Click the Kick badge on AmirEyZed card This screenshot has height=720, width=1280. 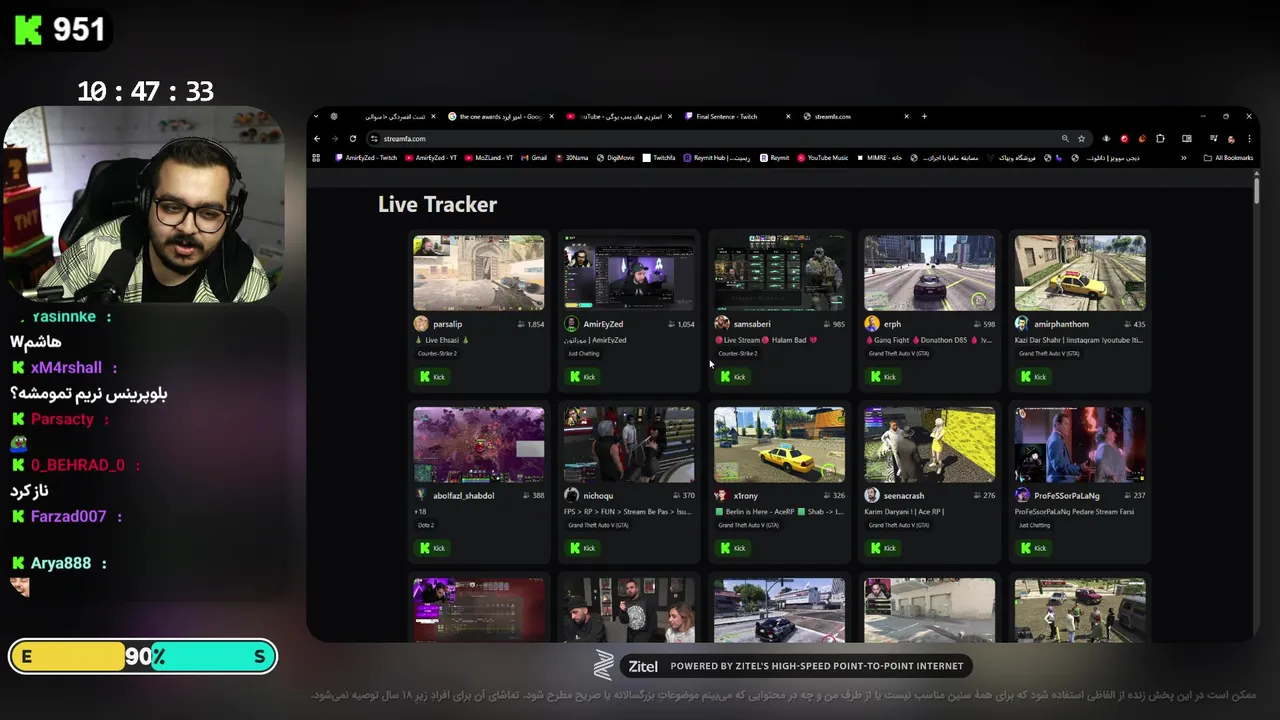pyautogui.click(x=583, y=377)
